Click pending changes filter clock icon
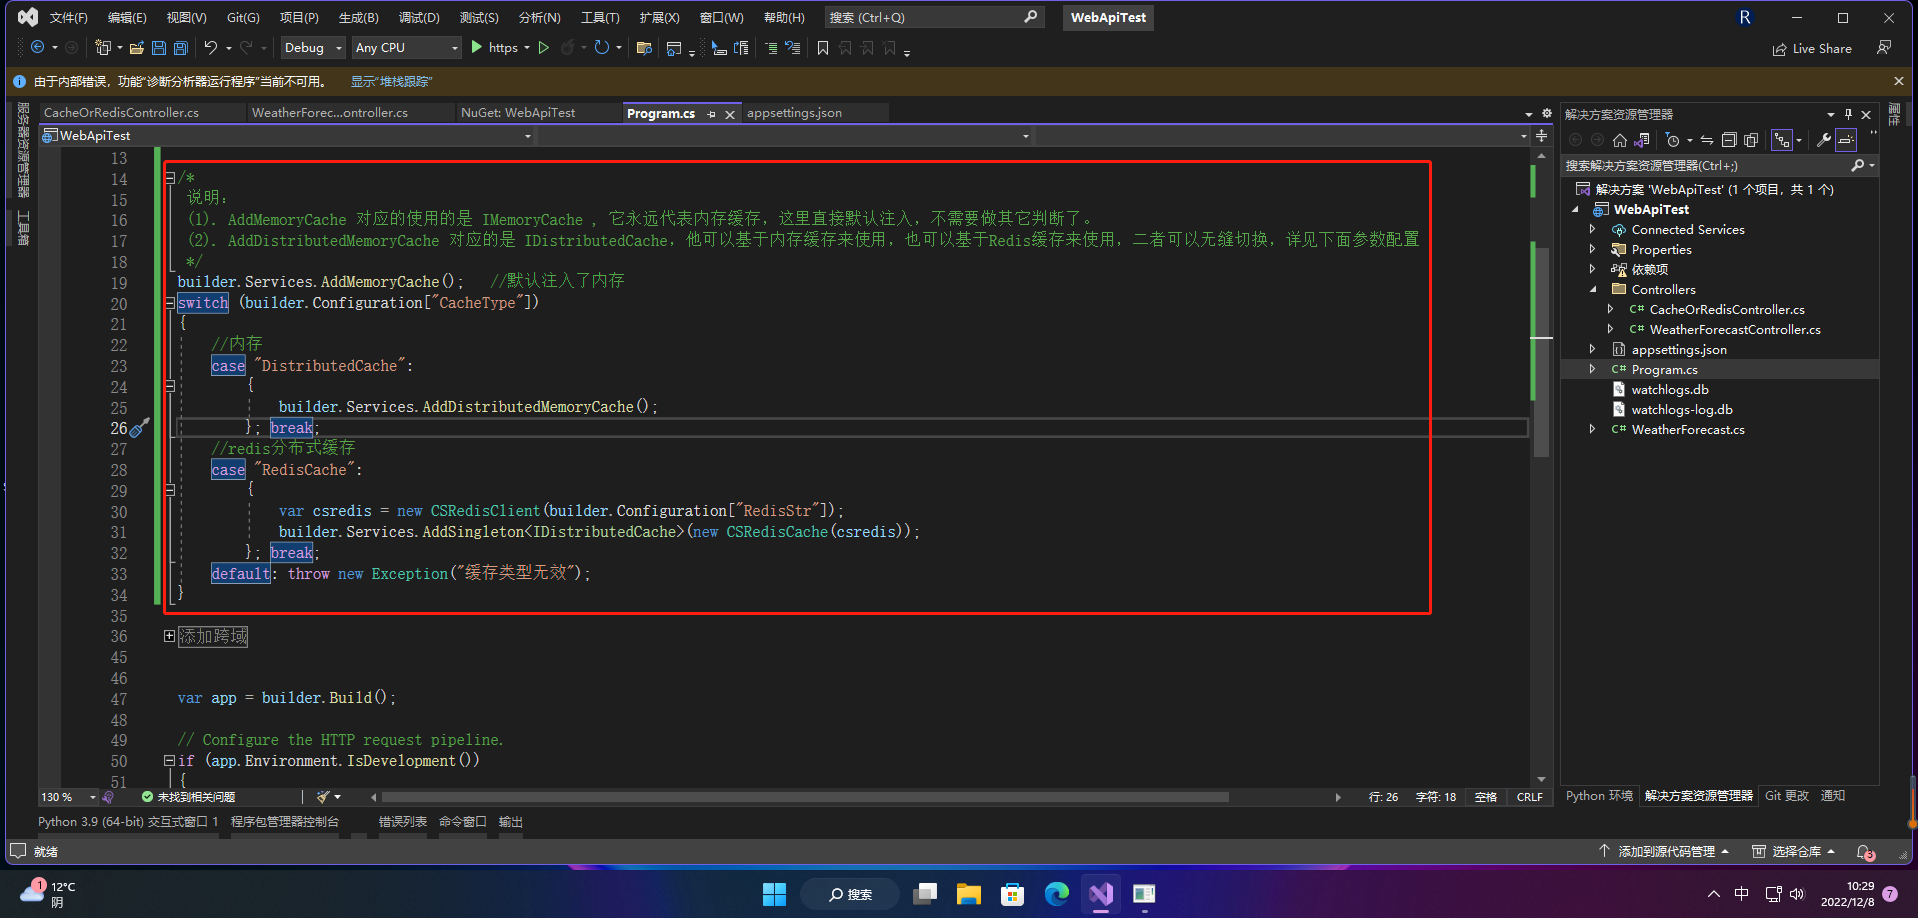The height and width of the screenshot is (918, 1918). pos(1673,140)
